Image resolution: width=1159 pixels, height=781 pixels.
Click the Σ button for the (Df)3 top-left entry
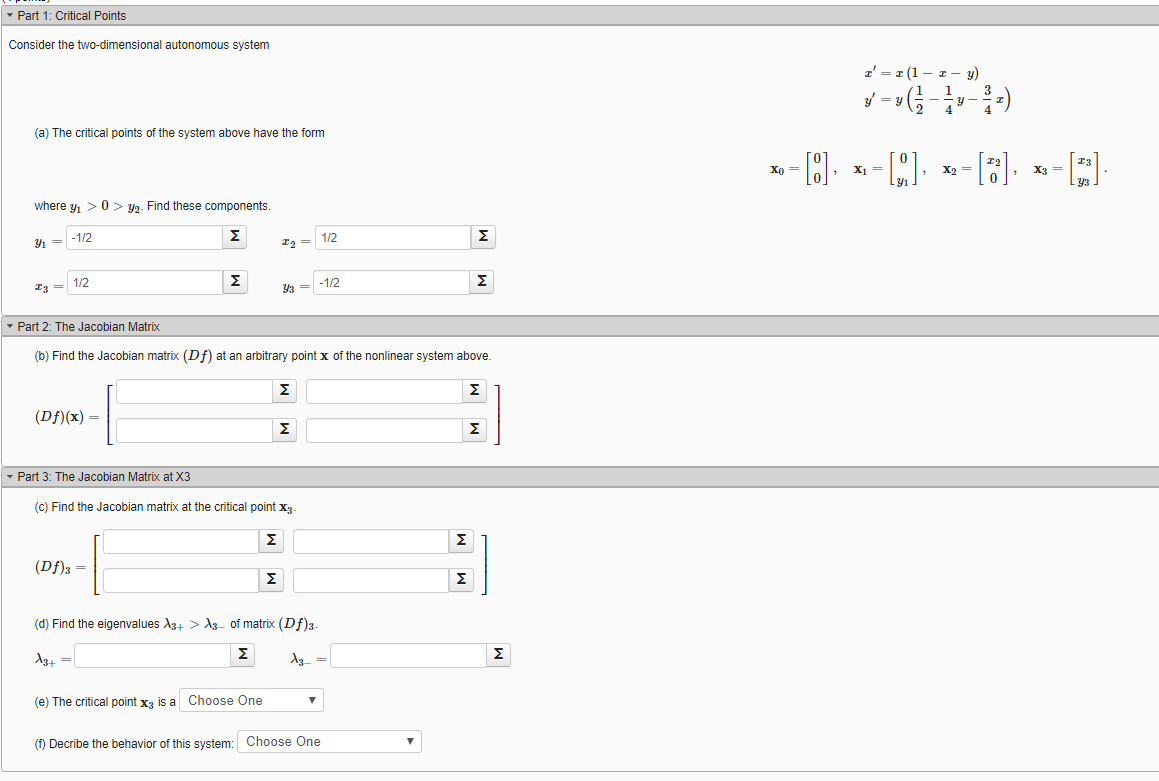271,540
